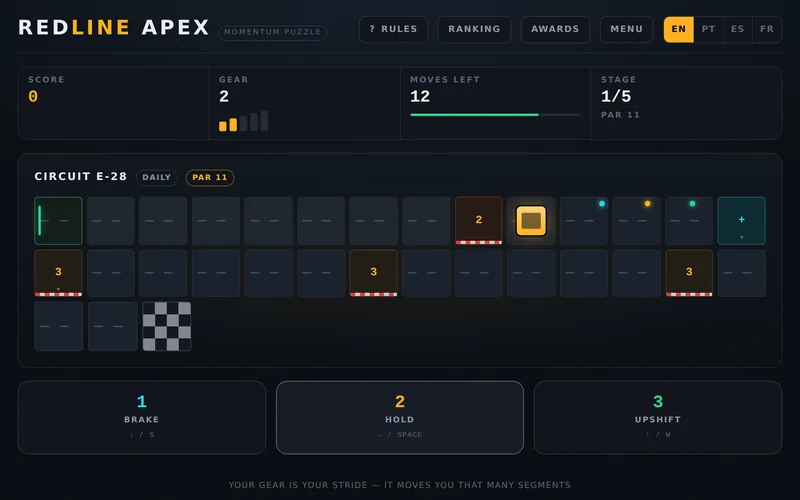
Task: Click the rightmost corner tile marked 3
Action: (x=689, y=272)
